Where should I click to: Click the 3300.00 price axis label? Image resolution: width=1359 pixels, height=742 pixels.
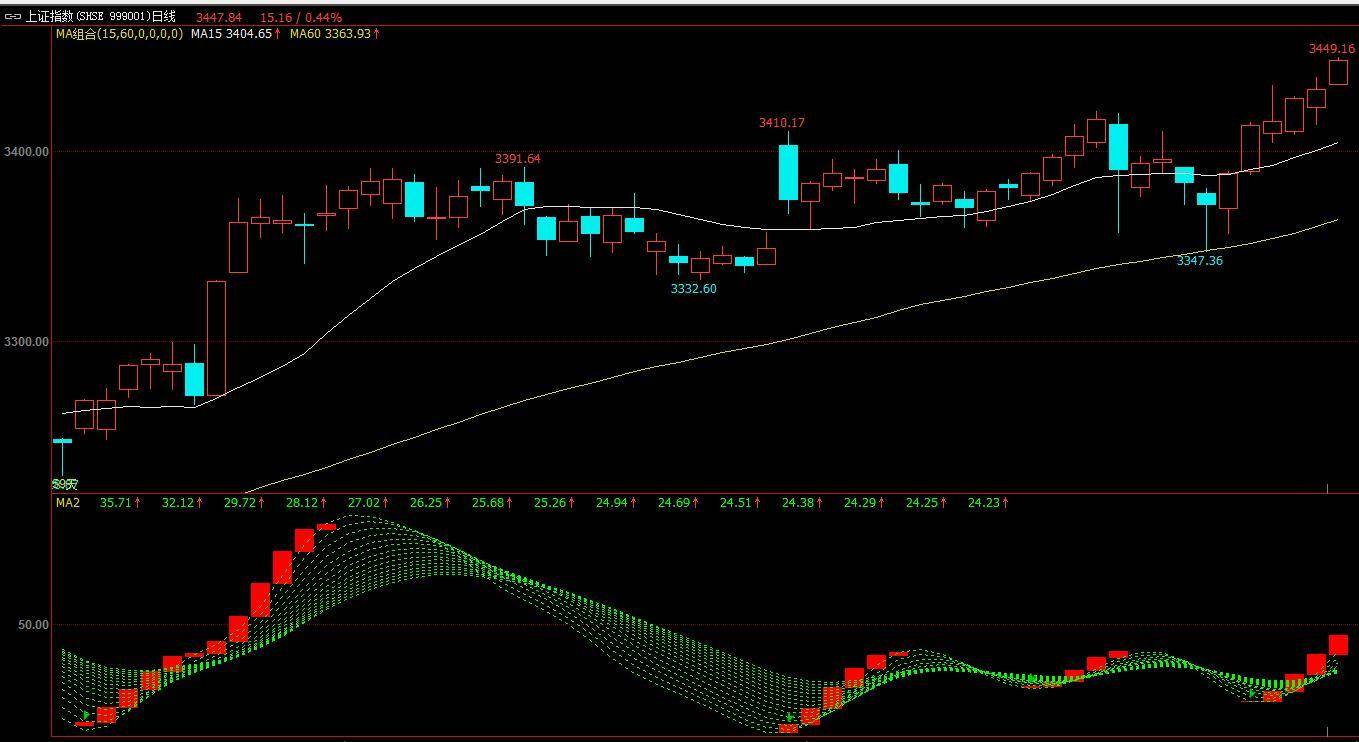point(26,342)
